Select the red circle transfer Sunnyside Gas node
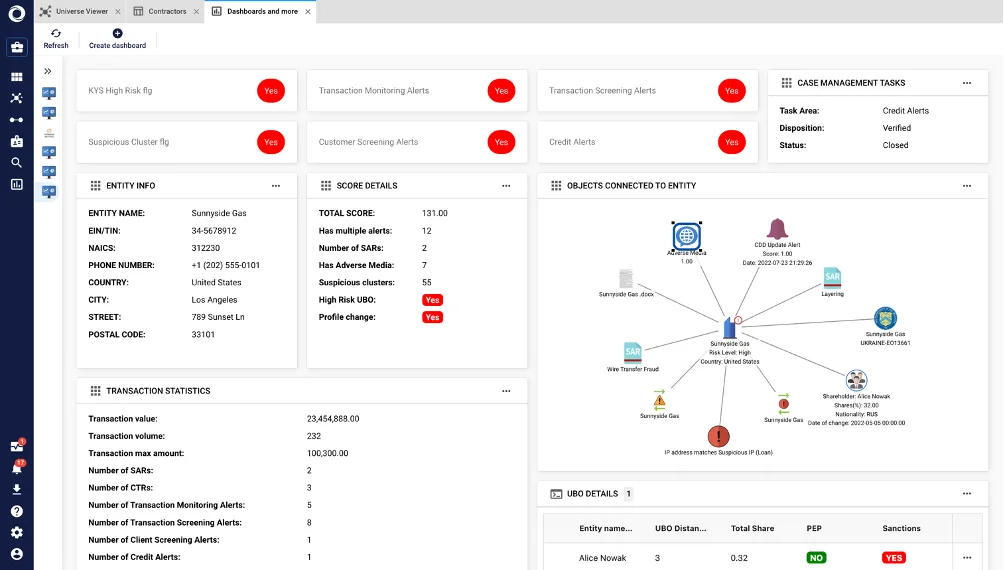This screenshot has height=570, width=1004. pos(783,404)
